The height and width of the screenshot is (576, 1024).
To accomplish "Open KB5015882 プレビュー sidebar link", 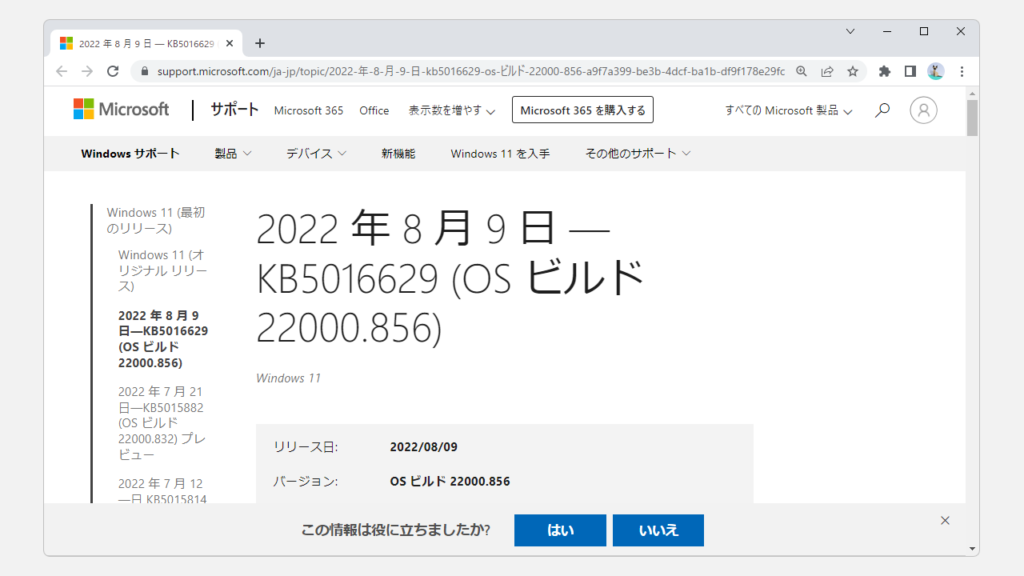I will (161, 423).
